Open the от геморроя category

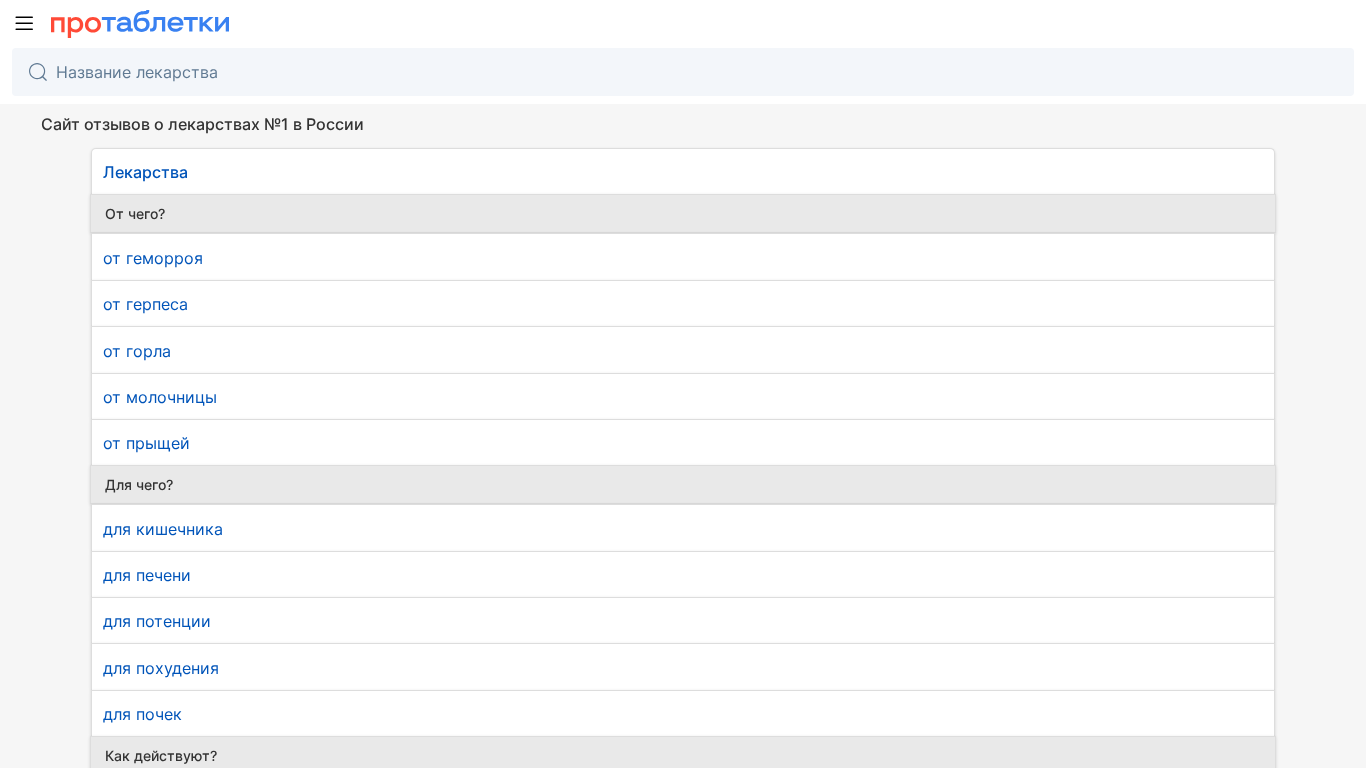(x=153, y=258)
